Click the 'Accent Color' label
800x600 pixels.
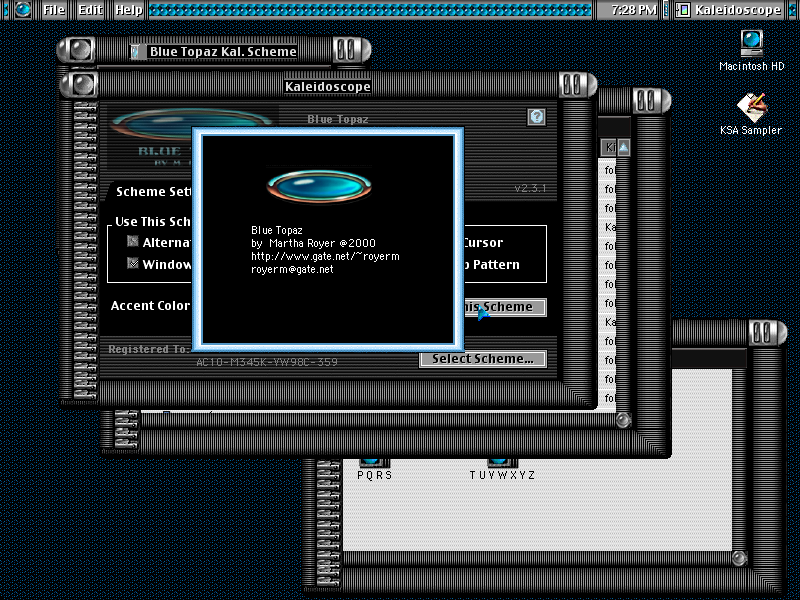coord(151,306)
